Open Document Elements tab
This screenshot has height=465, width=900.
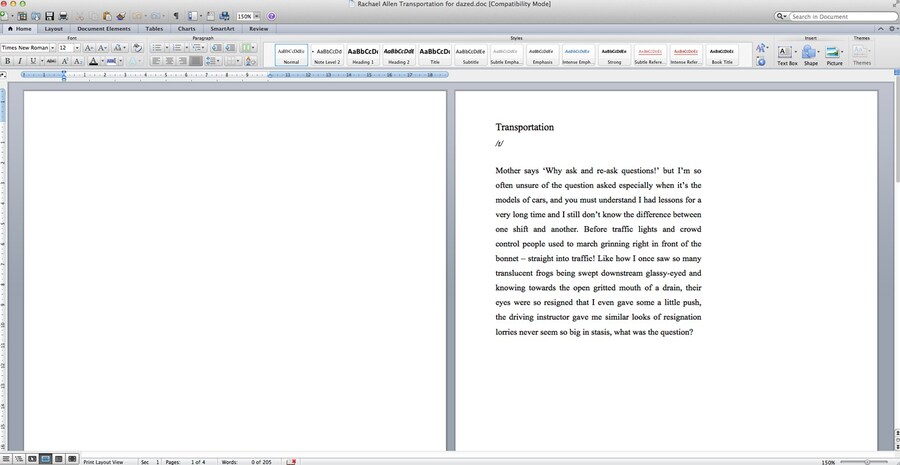[x=104, y=29]
